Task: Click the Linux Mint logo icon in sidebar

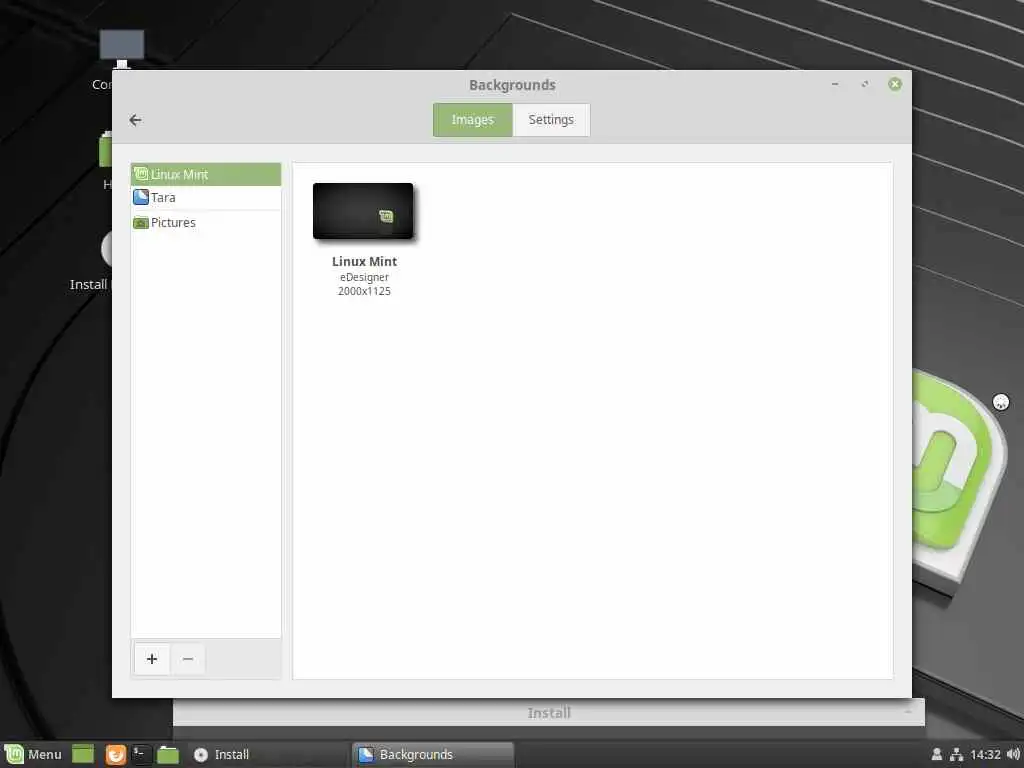Action: coord(140,174)
